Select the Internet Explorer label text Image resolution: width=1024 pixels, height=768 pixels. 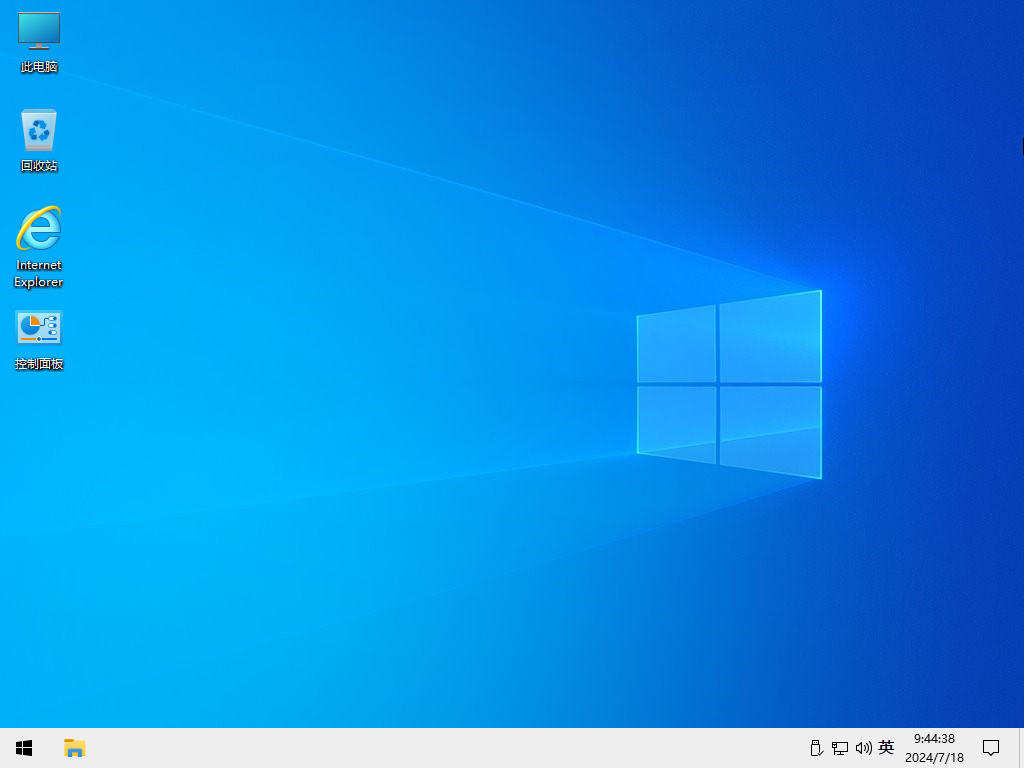click(38, 274)
